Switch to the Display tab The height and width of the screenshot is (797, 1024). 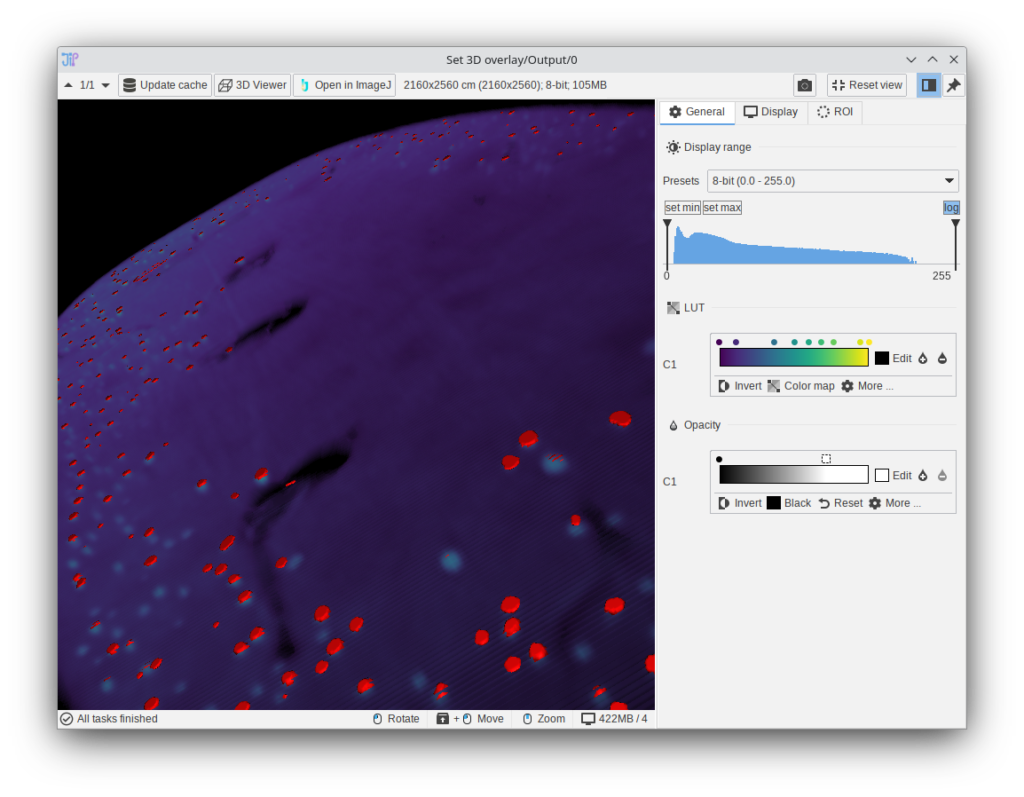(x=770, y=112)
